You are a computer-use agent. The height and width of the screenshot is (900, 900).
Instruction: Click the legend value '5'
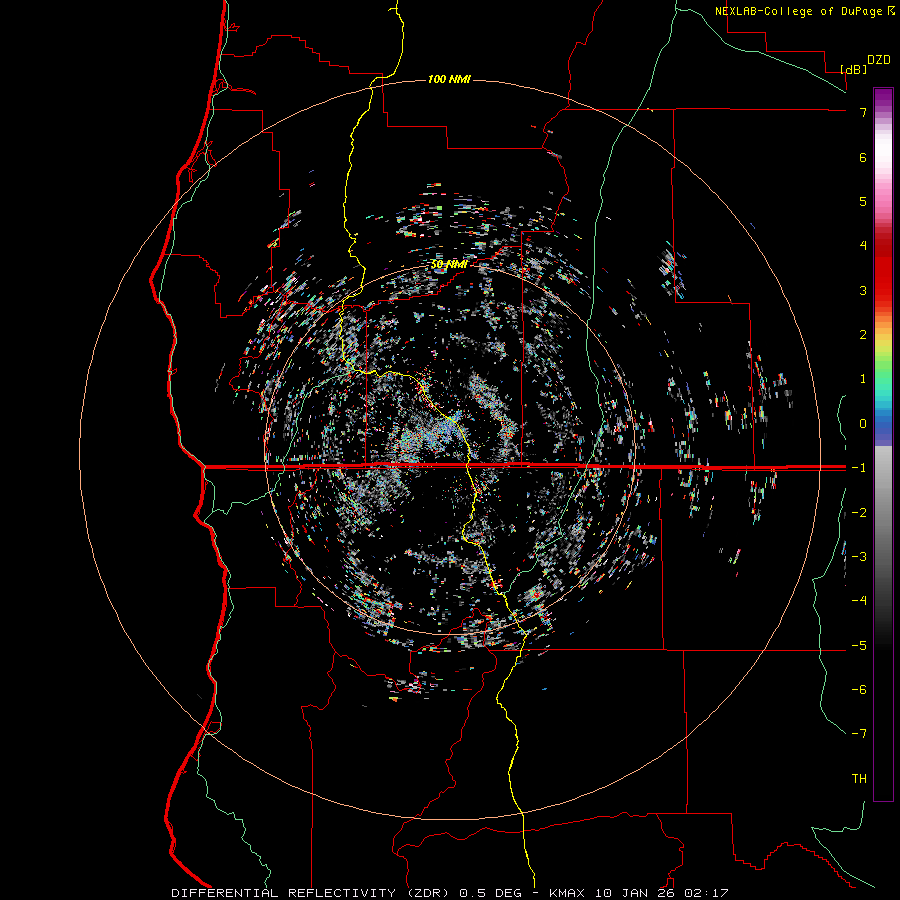[x=863, y=201]
